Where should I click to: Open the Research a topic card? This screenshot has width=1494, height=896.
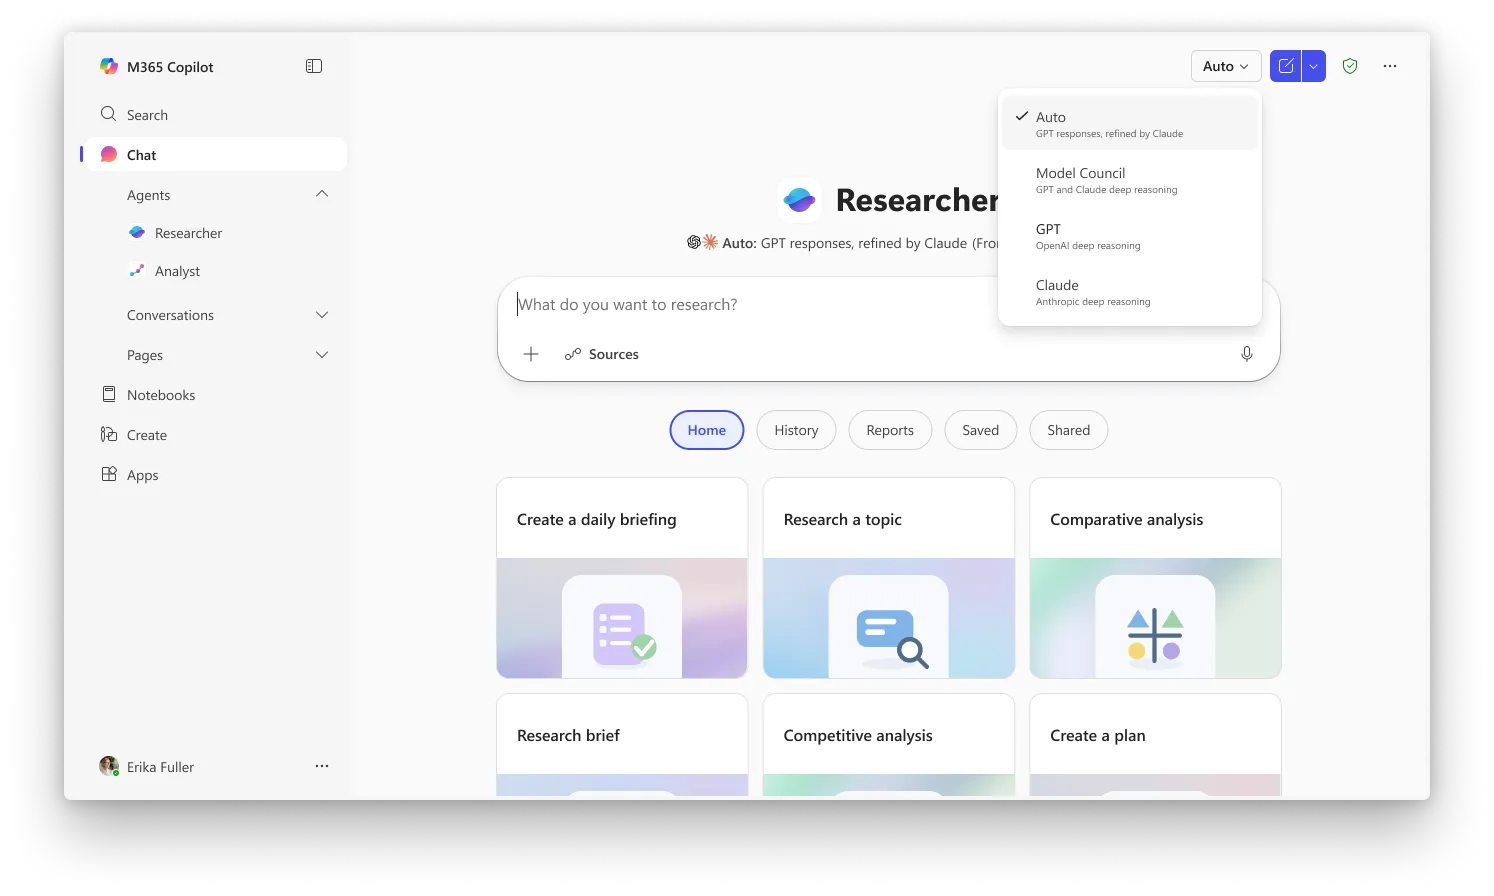888,578
